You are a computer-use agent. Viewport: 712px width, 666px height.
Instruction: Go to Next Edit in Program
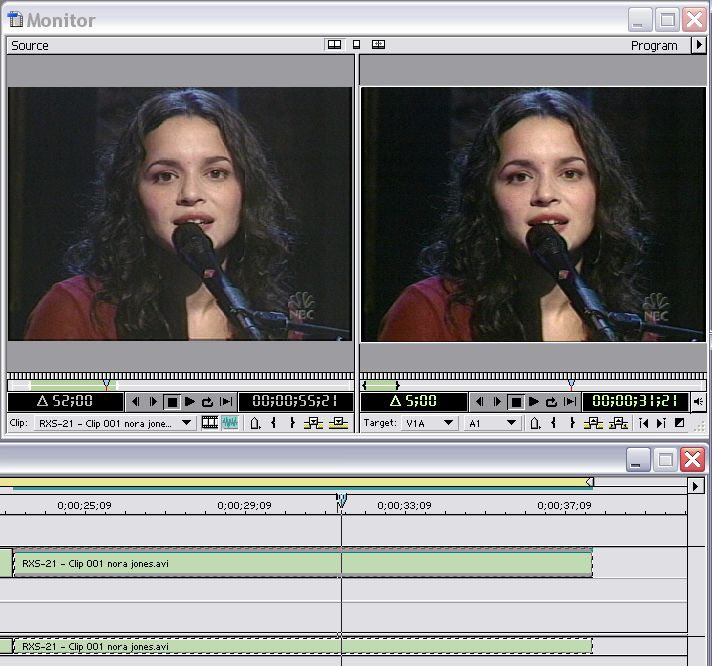pyautogui.click(x=661, y=424)
